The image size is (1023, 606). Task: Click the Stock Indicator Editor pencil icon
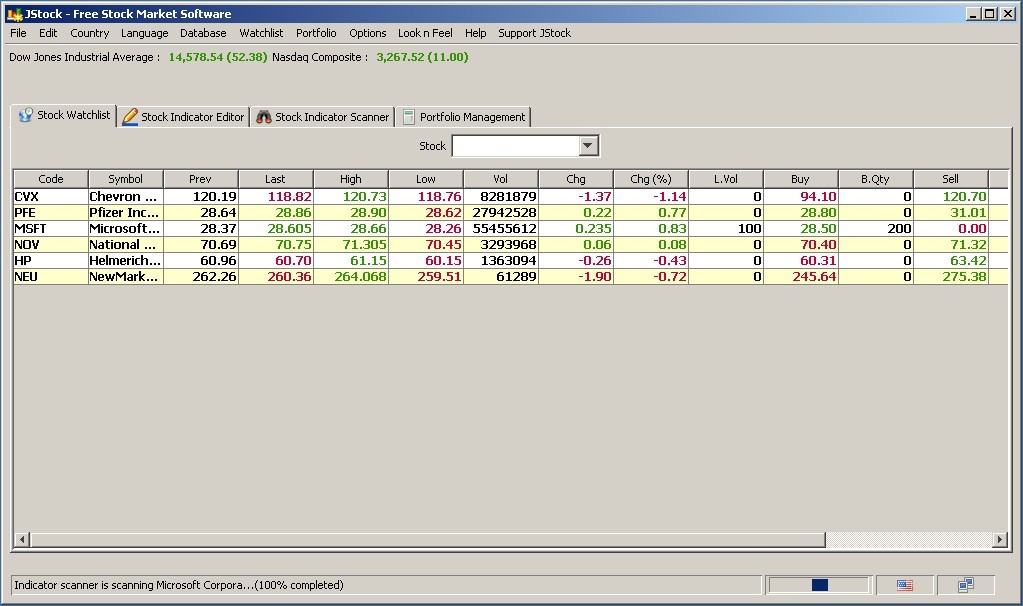[130, 117]
